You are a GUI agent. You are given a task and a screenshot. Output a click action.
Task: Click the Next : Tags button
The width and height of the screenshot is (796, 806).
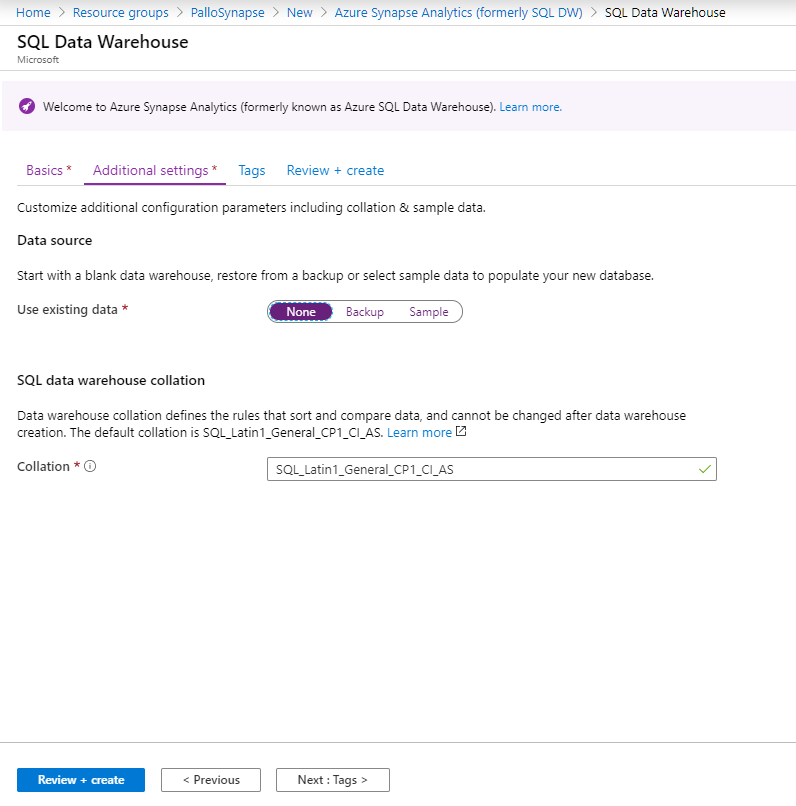click(332, 780)
